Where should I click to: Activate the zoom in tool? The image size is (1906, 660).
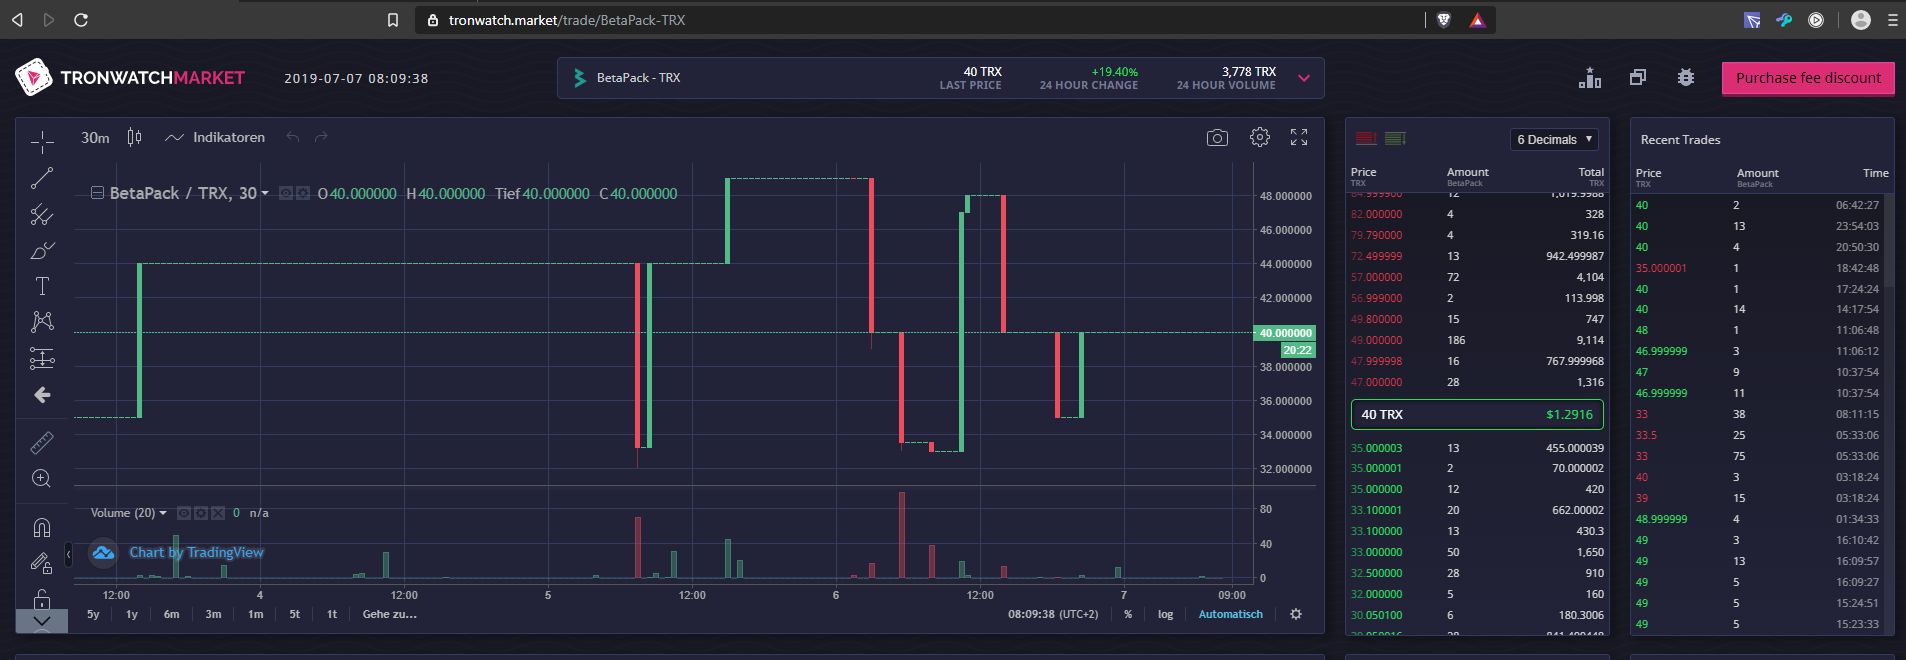pos(42,478)
